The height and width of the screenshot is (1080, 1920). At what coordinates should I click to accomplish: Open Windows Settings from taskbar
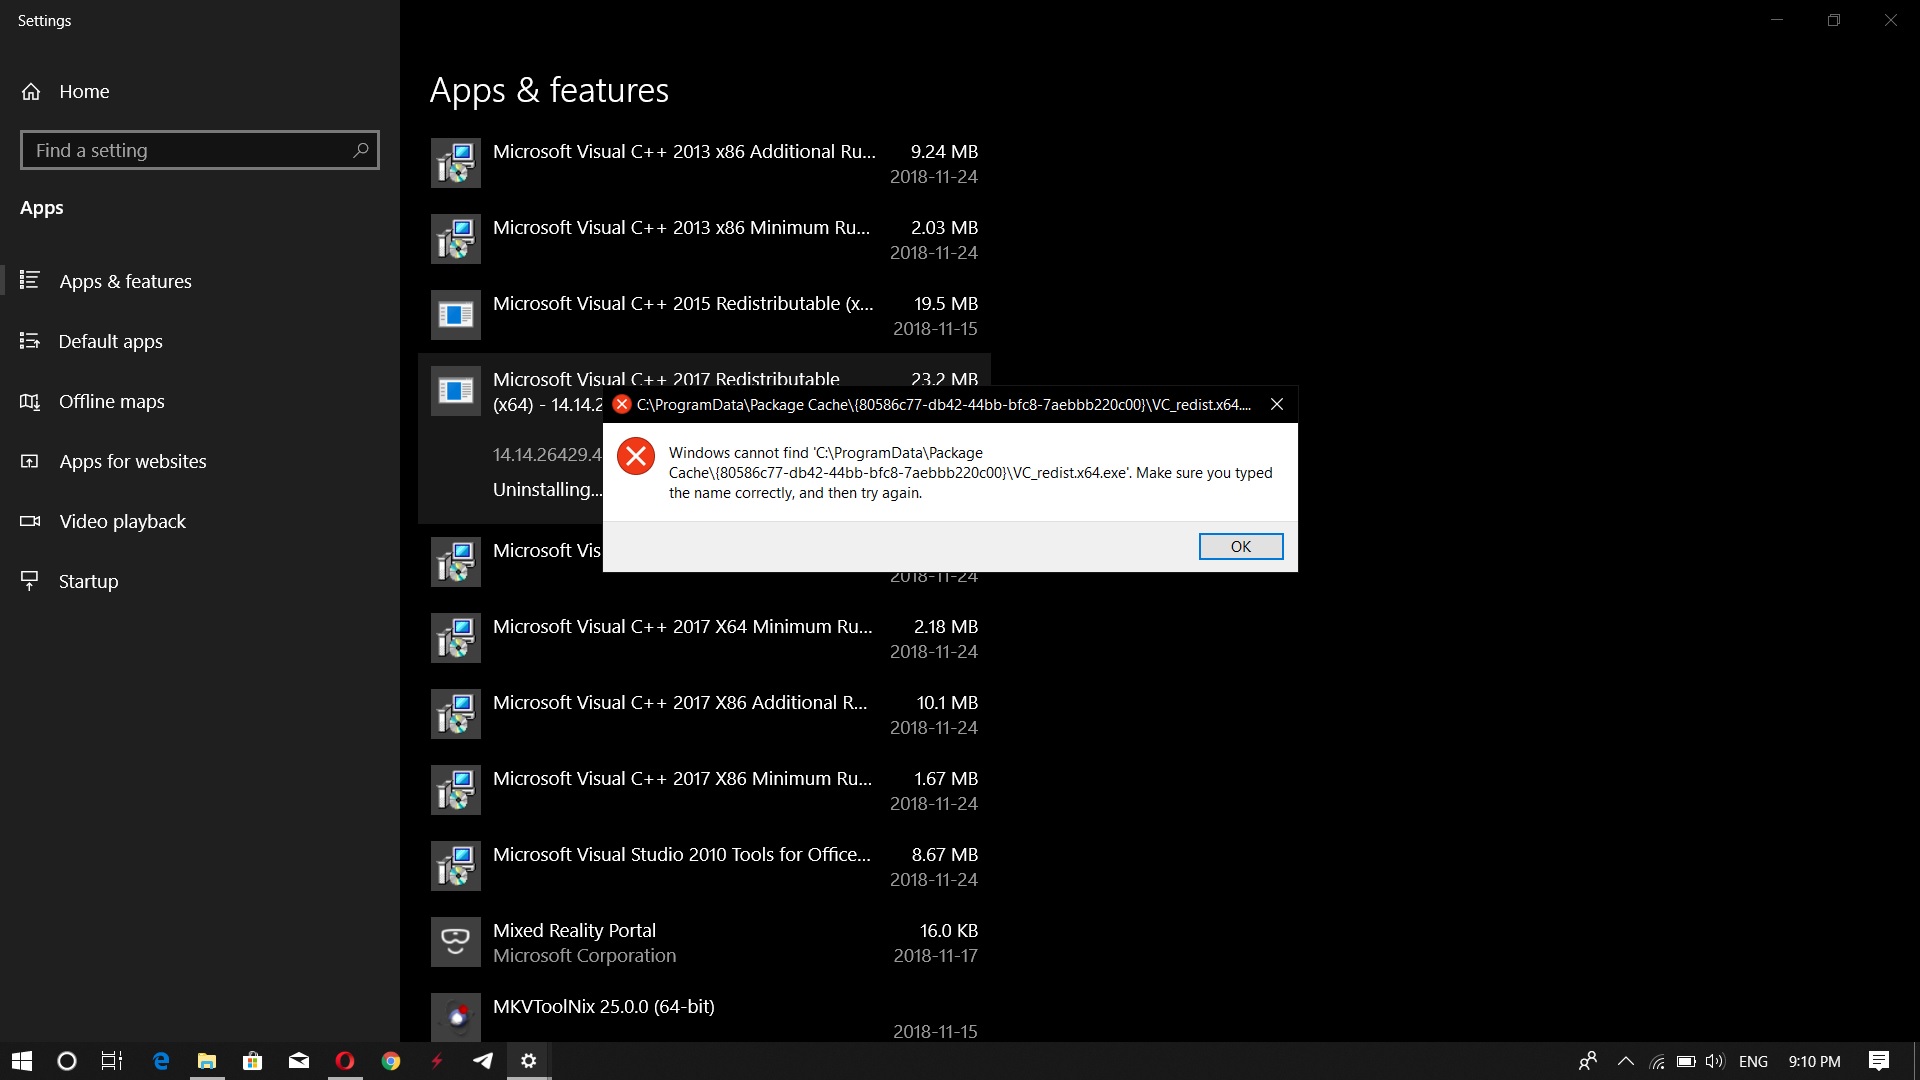[x=527, y=1062]
